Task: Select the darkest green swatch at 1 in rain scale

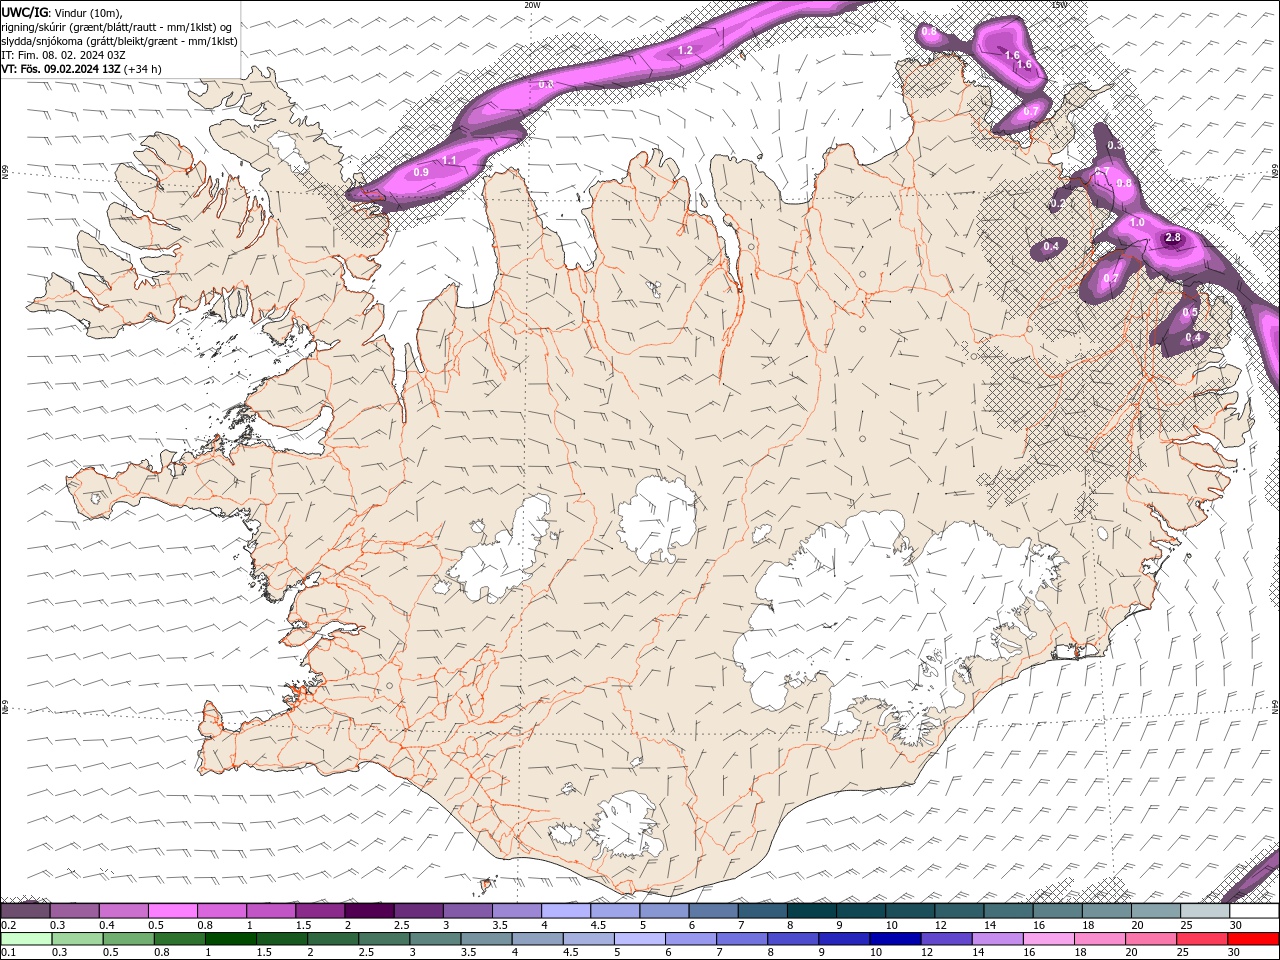Action: [x=229, y=939]
